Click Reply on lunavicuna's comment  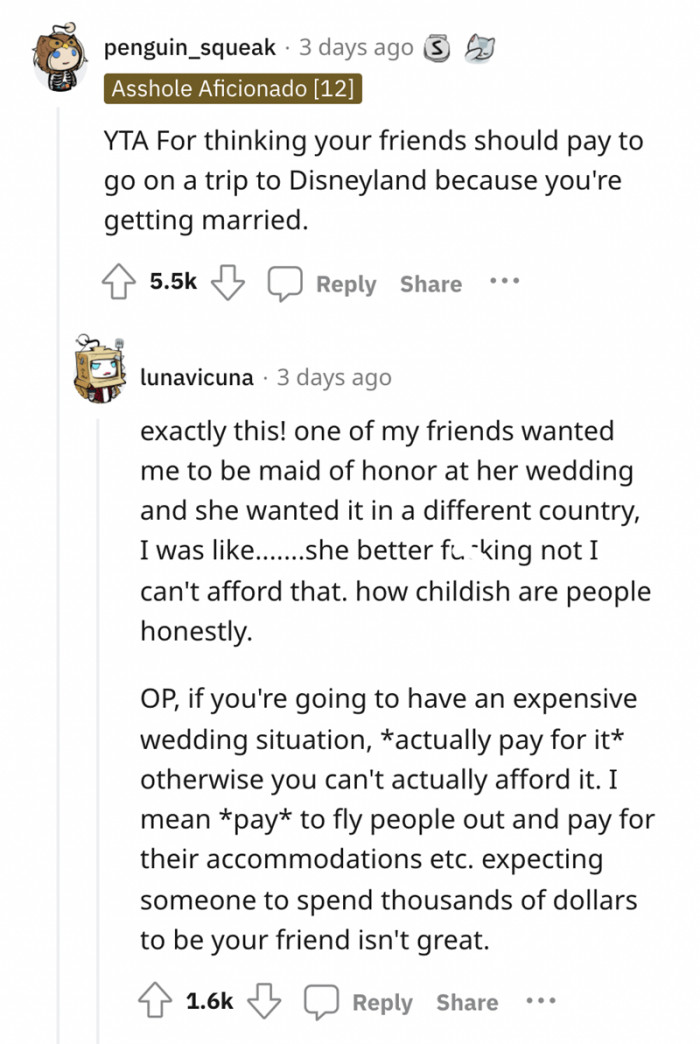384,1002
